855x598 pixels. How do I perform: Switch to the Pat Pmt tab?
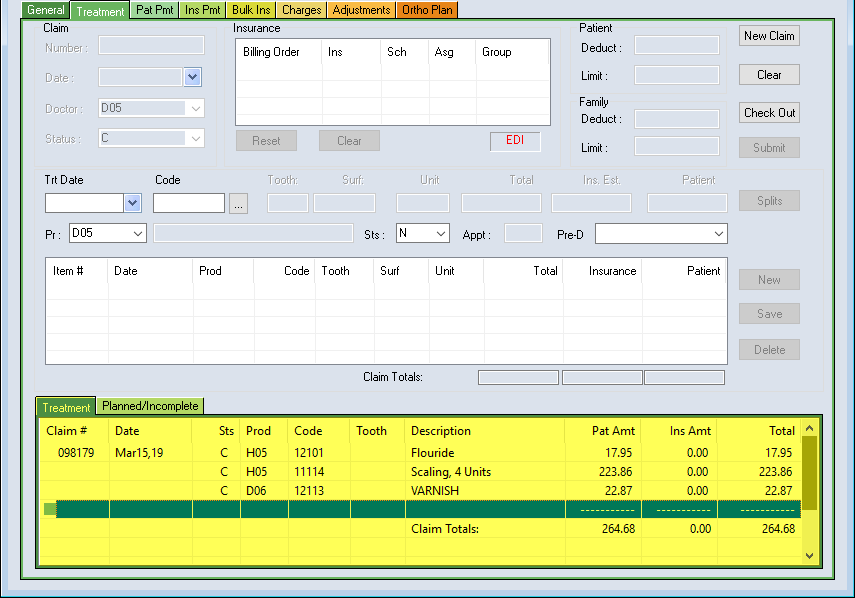[155, 10]
